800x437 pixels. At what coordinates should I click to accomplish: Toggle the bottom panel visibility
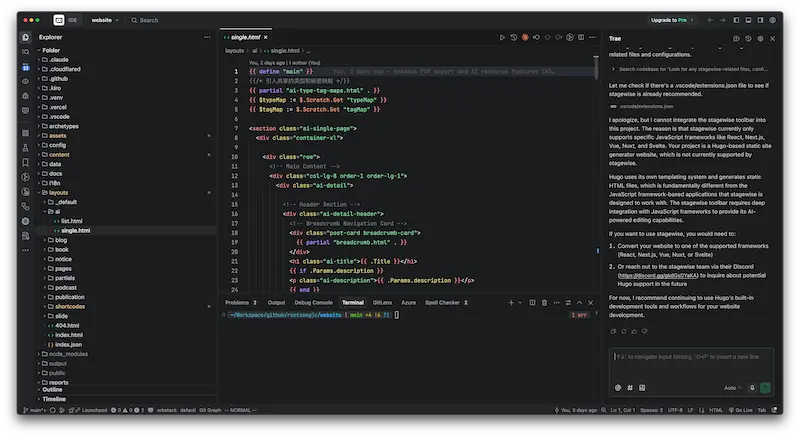(748, 20)
